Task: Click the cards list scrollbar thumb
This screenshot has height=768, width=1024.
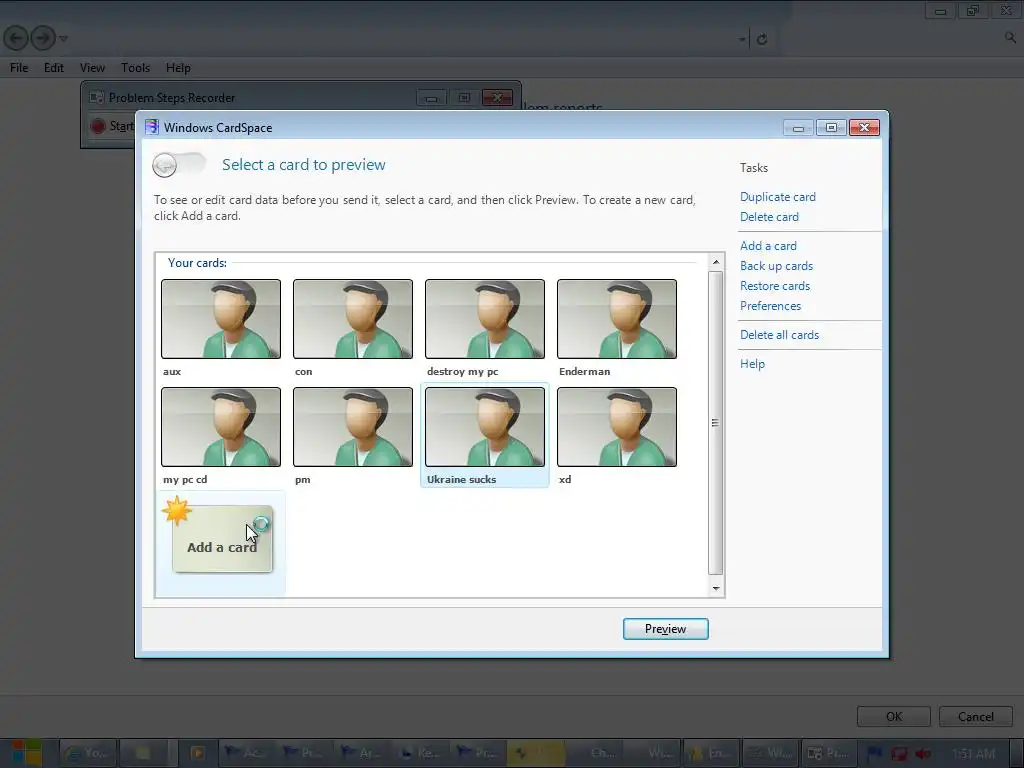Action: click(x=716, y=423)
